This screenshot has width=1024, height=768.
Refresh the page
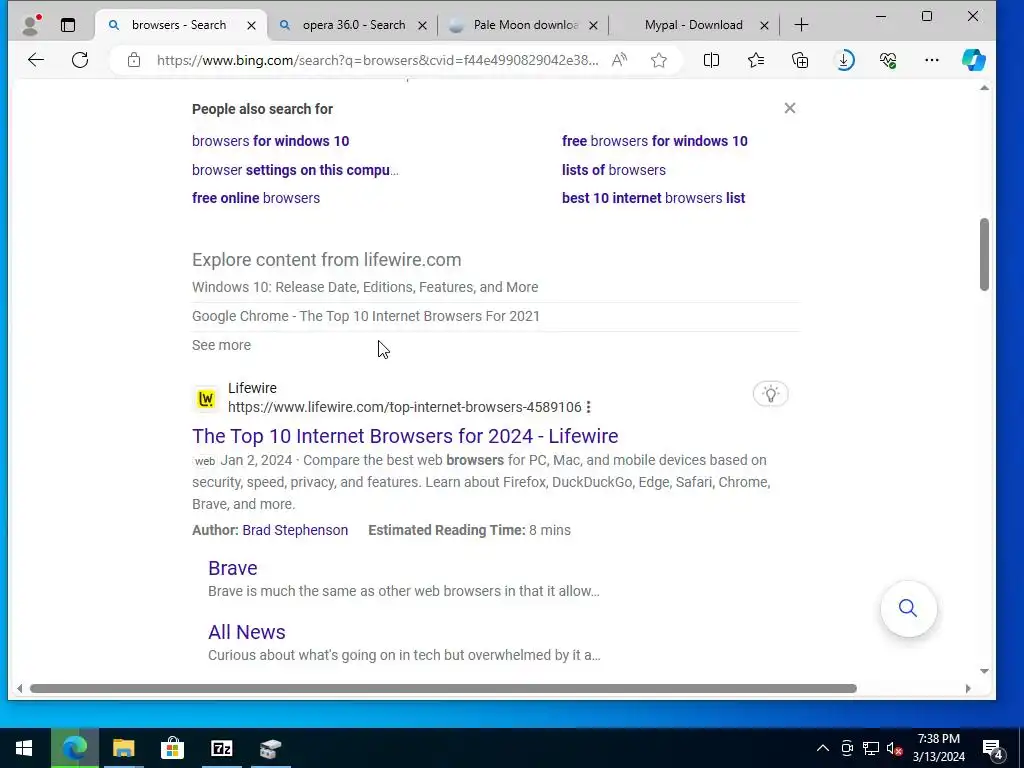click(80, 60)
